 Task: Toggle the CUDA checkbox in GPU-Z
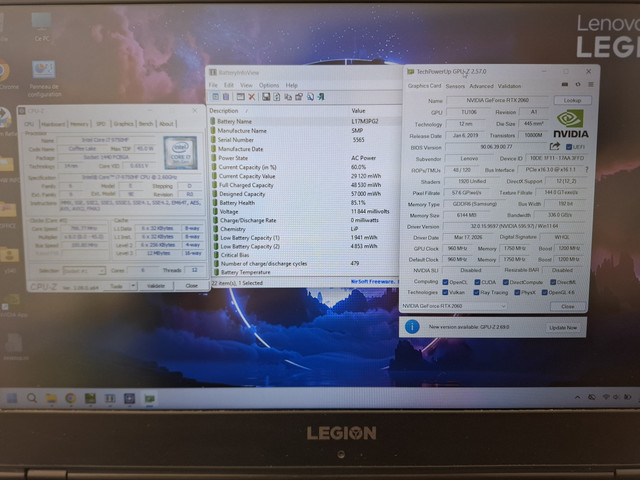[x=477, y=282]
